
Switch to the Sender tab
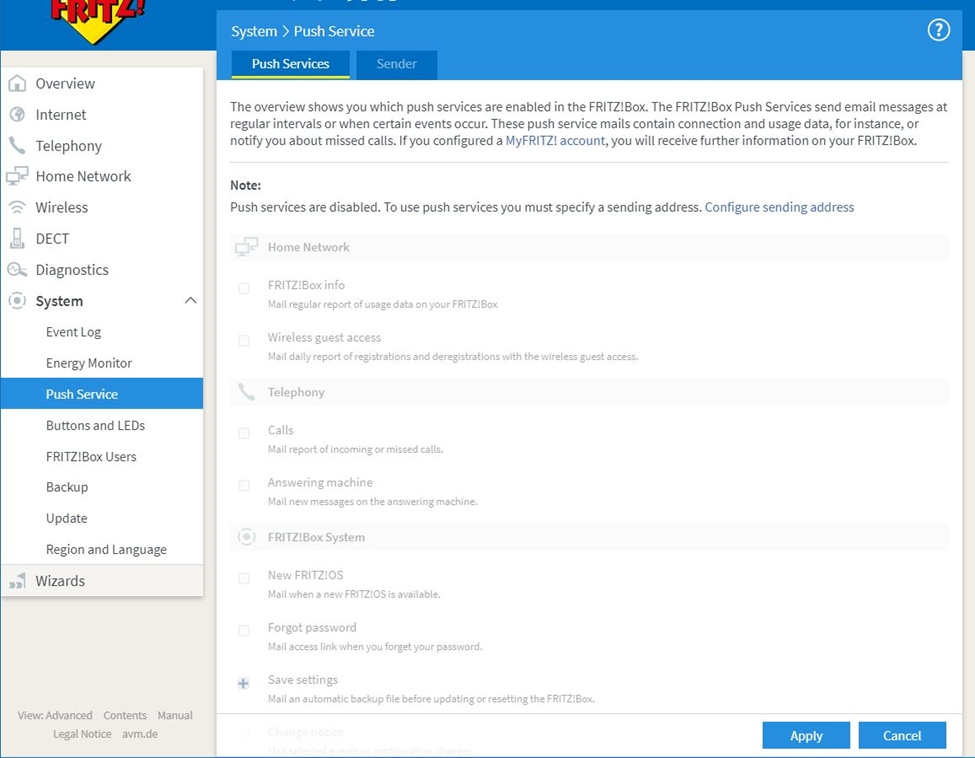pos(396,64)
